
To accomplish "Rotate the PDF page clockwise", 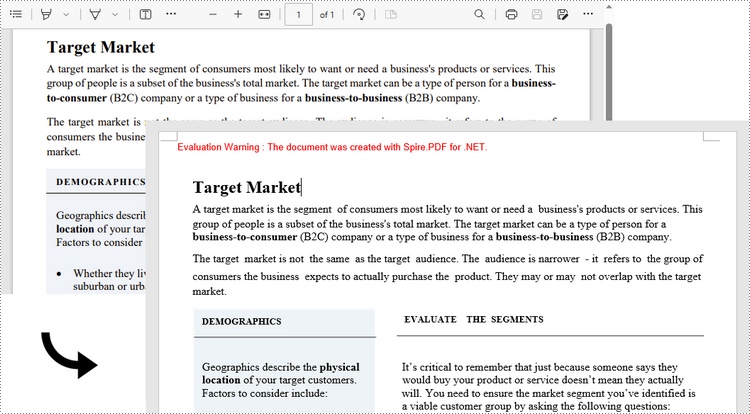I will pos(359,14).
